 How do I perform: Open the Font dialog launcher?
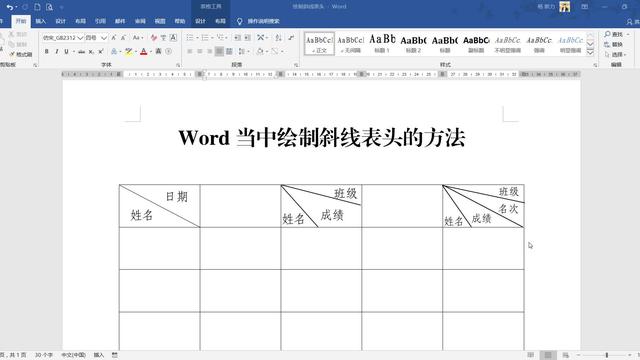coord(178,65)
